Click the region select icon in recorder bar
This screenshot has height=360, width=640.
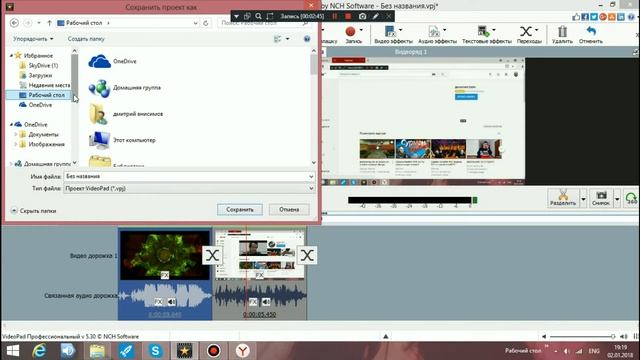(x=270, y=16)
